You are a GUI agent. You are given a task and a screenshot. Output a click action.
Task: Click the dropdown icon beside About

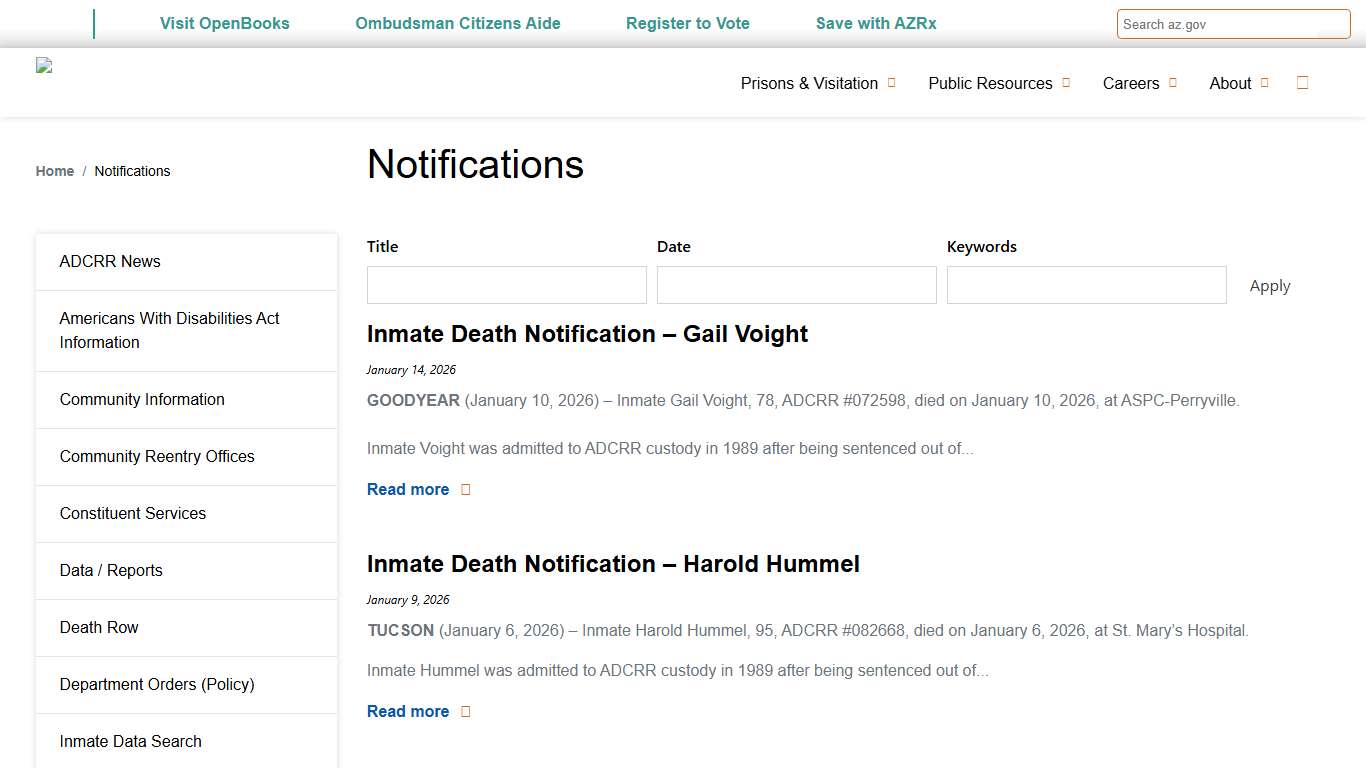tap(1266, 83)
